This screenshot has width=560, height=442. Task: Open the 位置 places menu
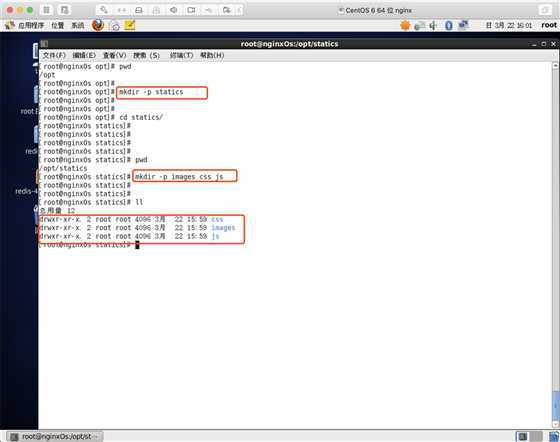(58, 25)
